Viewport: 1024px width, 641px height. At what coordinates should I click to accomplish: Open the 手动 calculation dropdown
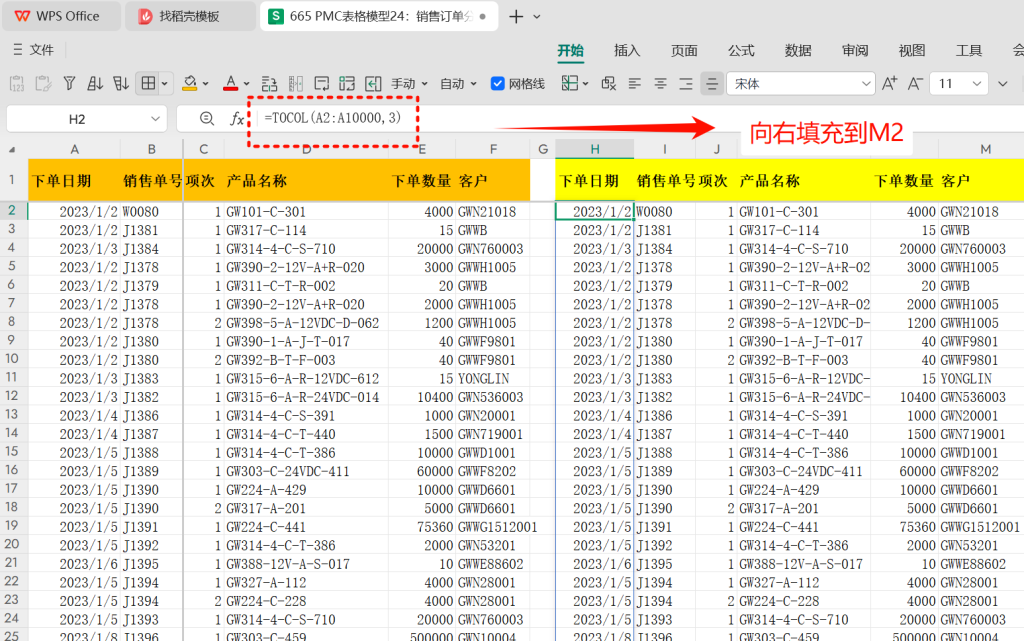point(409,84)
